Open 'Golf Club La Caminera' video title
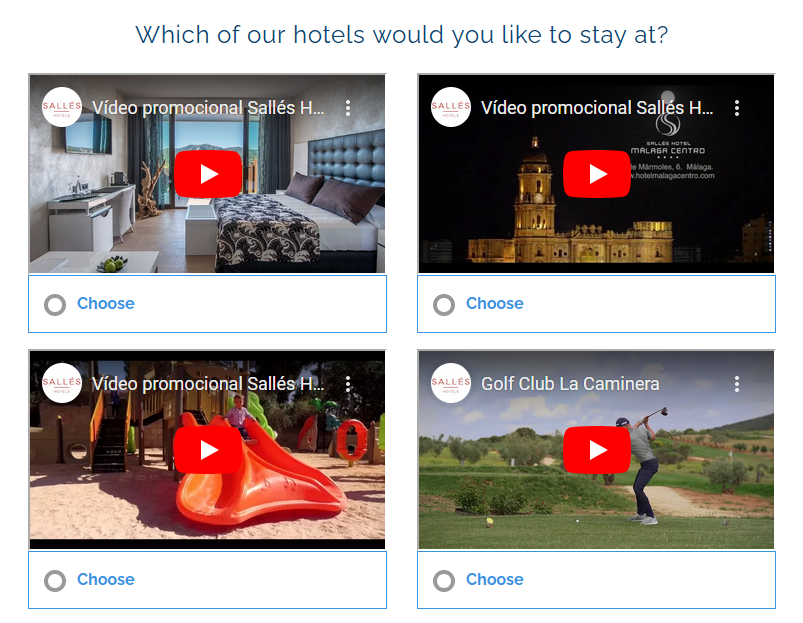This screenshot has height=623, width=803. (570, 384)
